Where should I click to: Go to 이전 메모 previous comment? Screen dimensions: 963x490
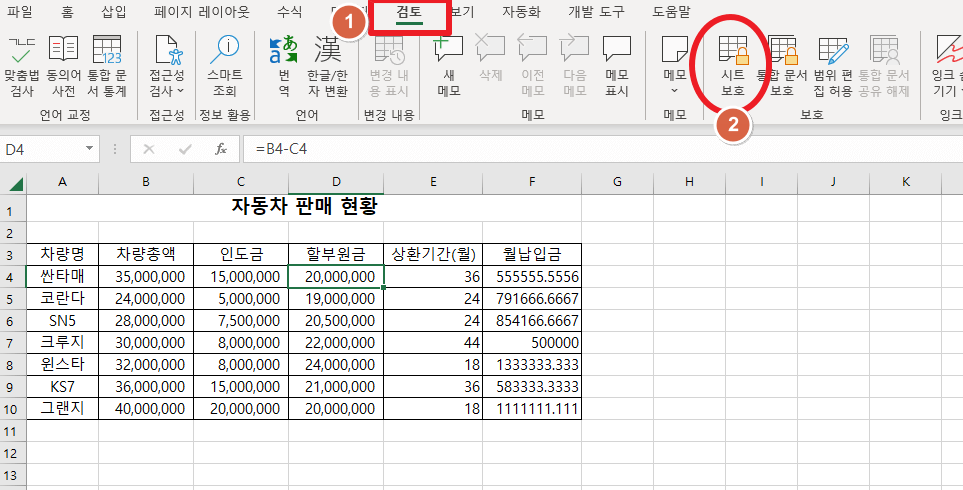532,66
